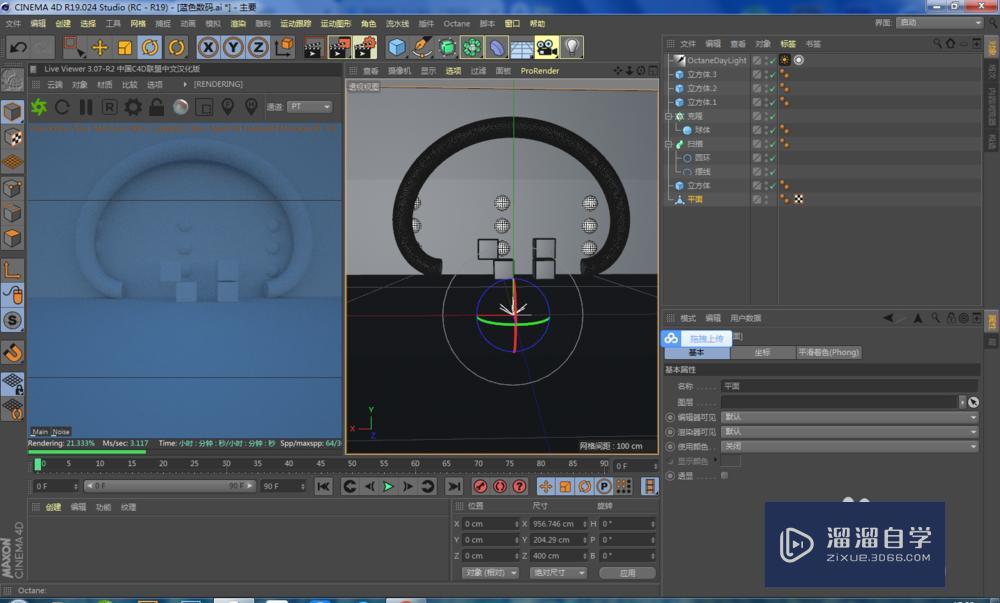
Task: Click the checkered material tag on 平面
Action: (x=798, y=200)
